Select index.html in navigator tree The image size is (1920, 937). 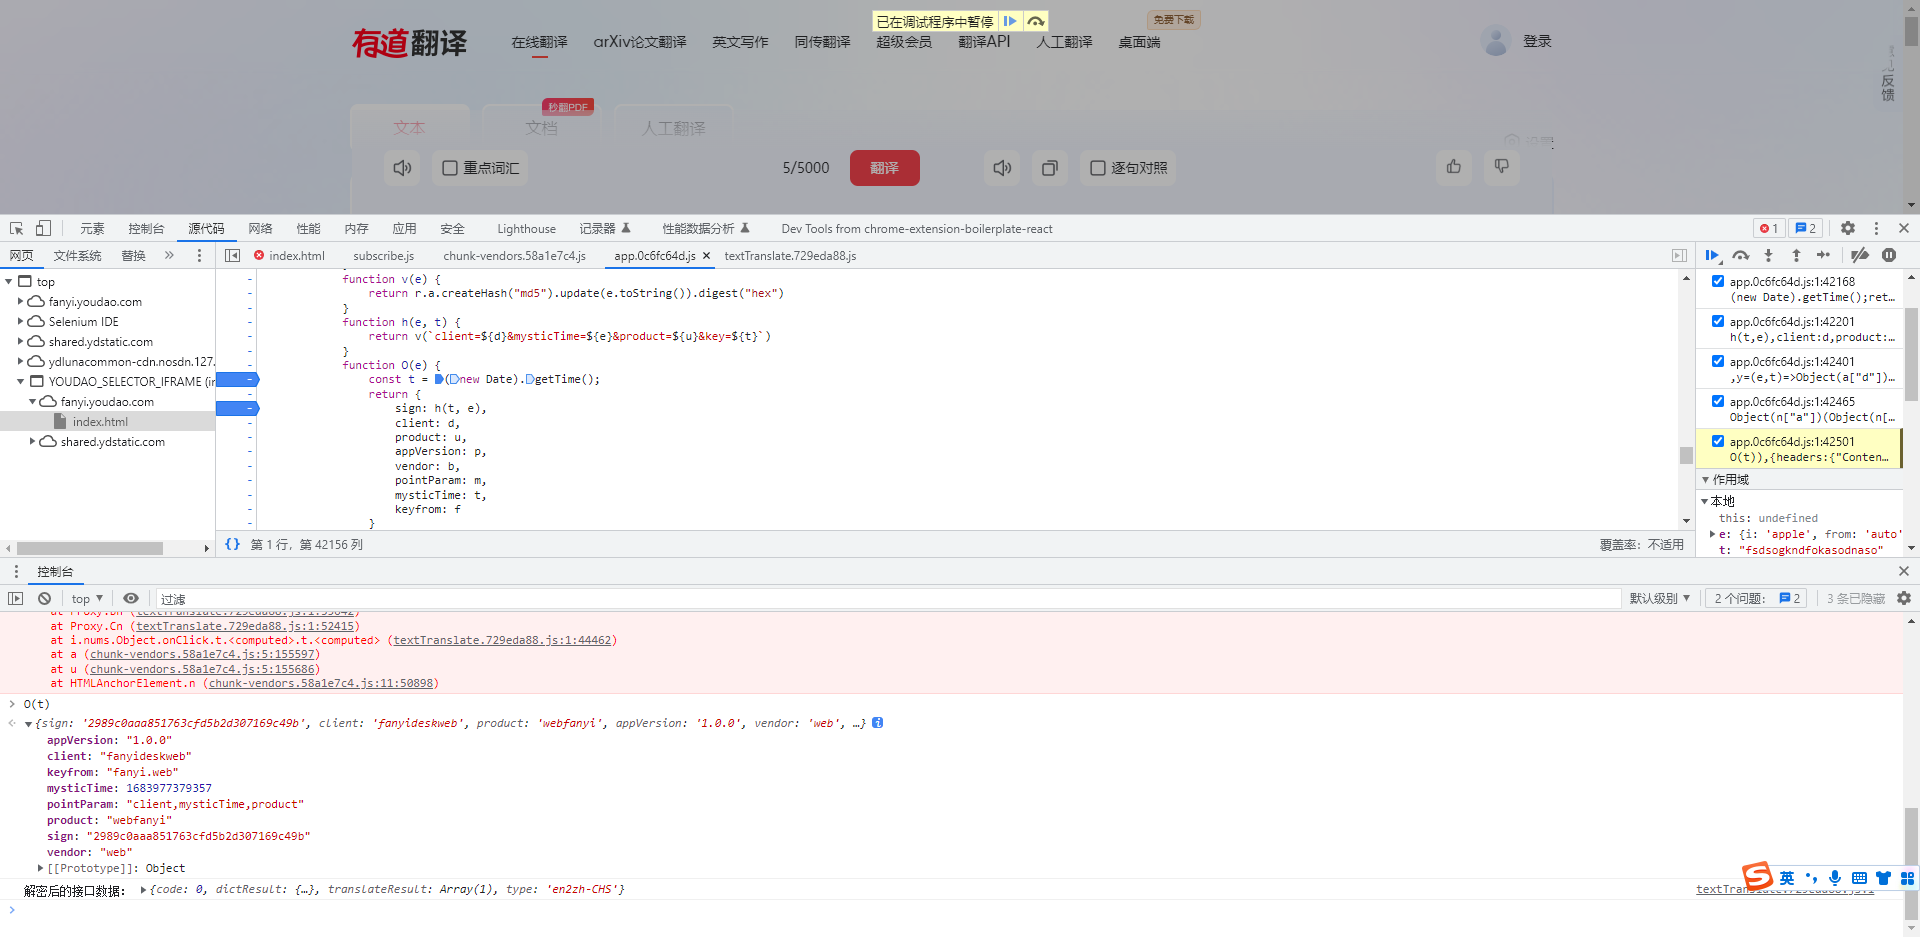tap(100, 422)
